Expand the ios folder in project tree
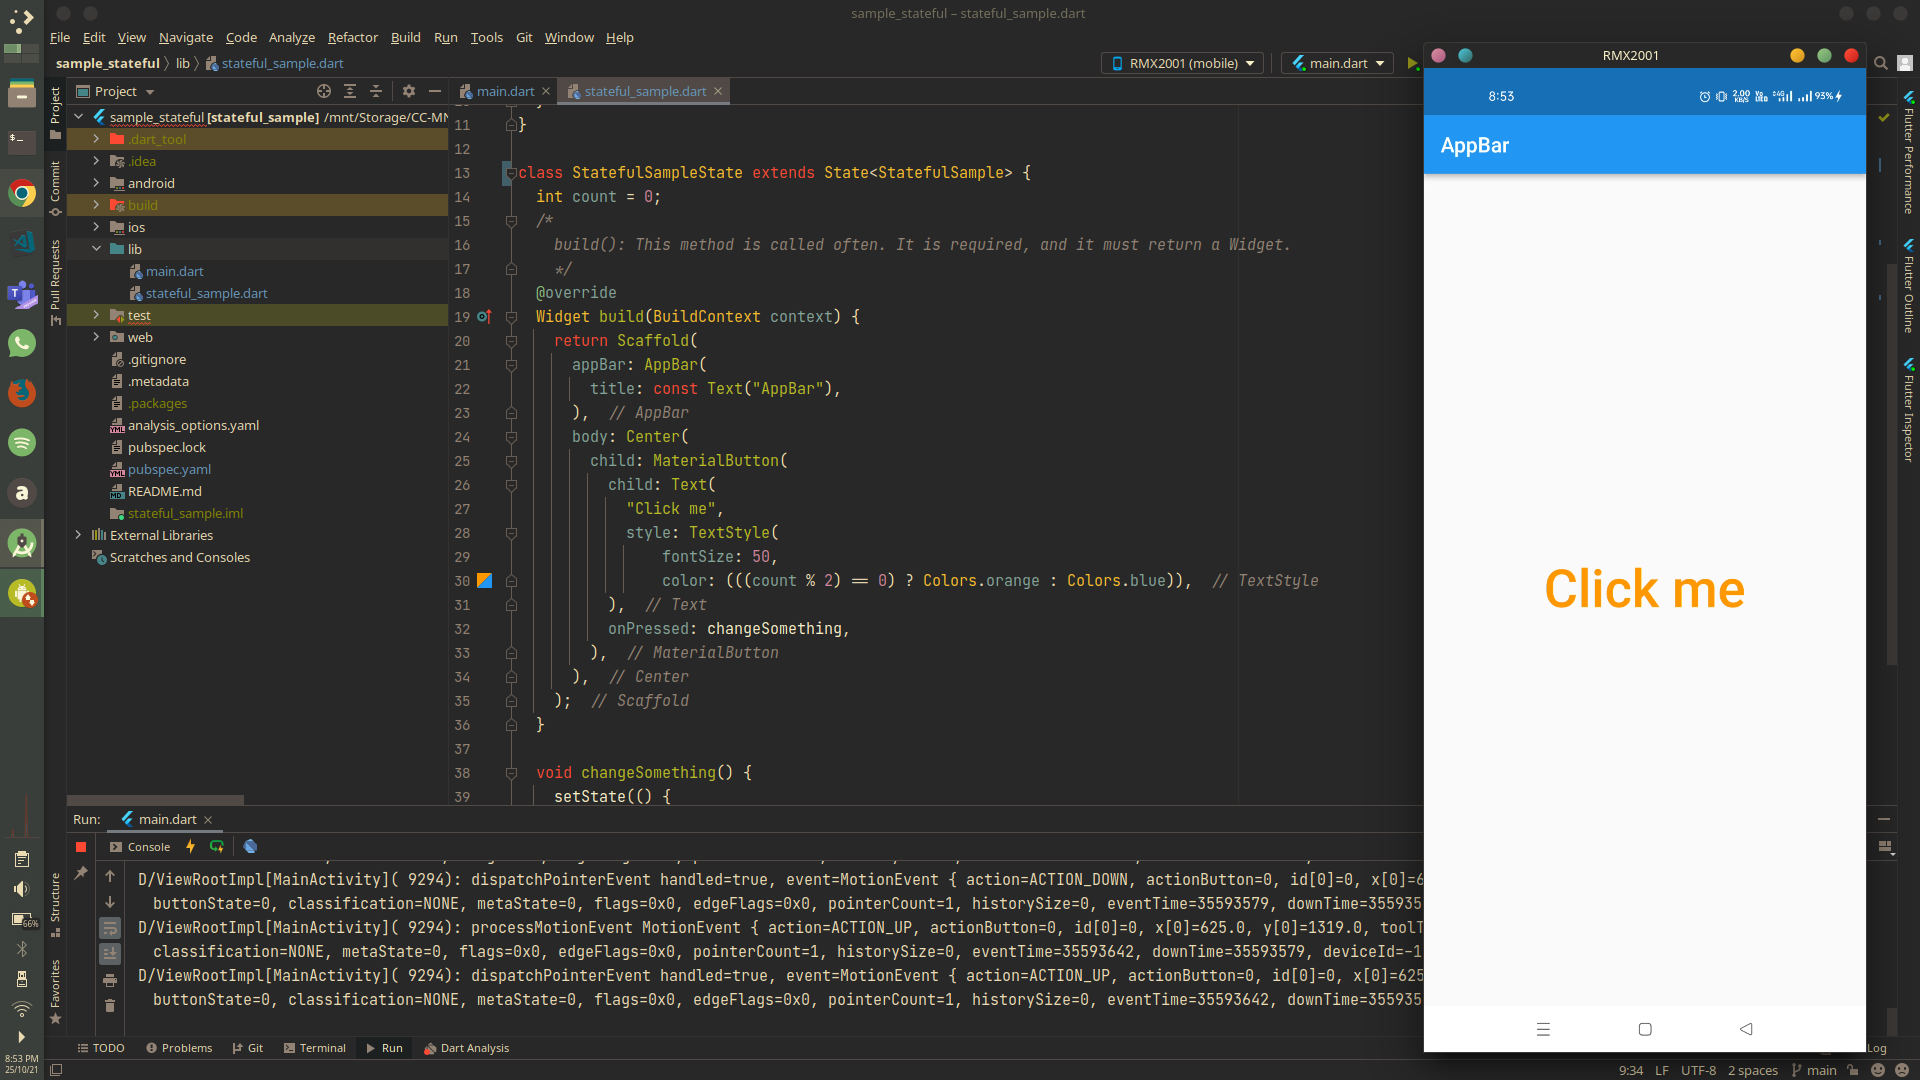Image resolution: width=1920 pixels, height=1080 pixels. click(x=96, y=227)
